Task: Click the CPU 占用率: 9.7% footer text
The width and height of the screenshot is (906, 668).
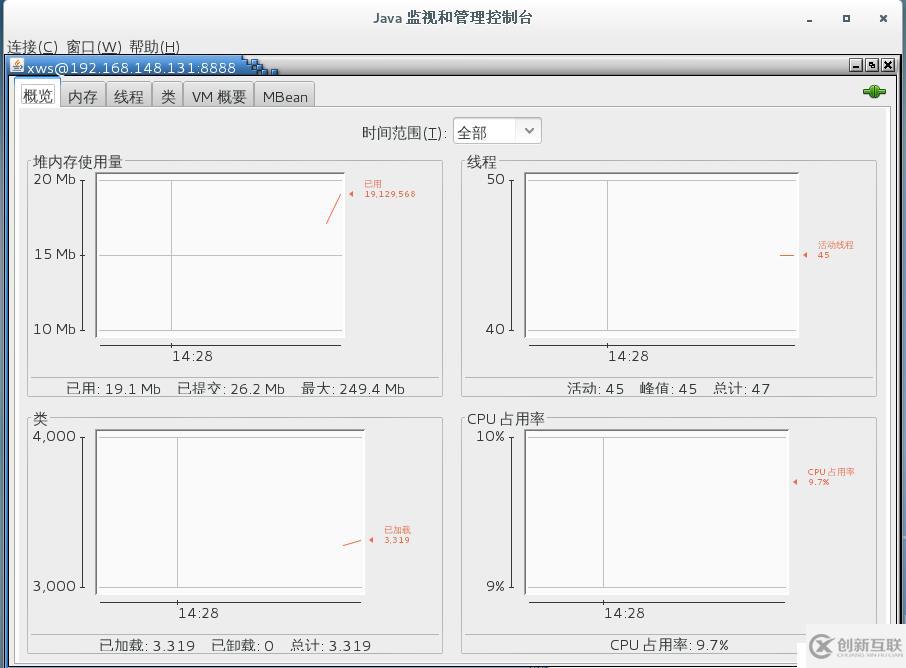Action: (669, 645)
